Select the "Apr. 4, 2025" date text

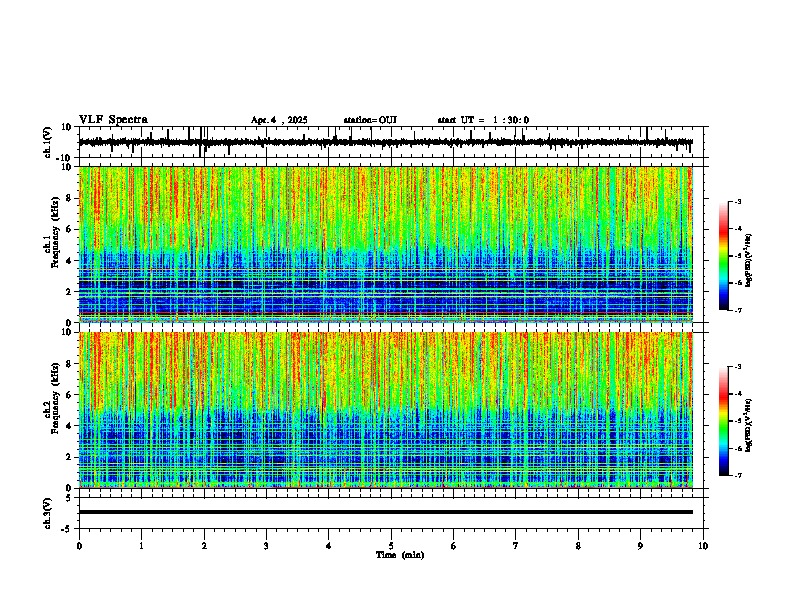pos(279,120)
